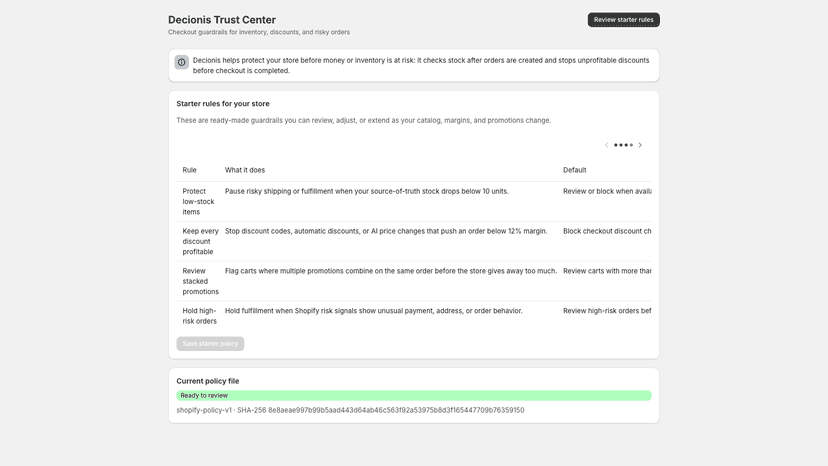This screenshot has width=828, height=466.
Task: Click the info icon in the banner
Action: [182, 62]
